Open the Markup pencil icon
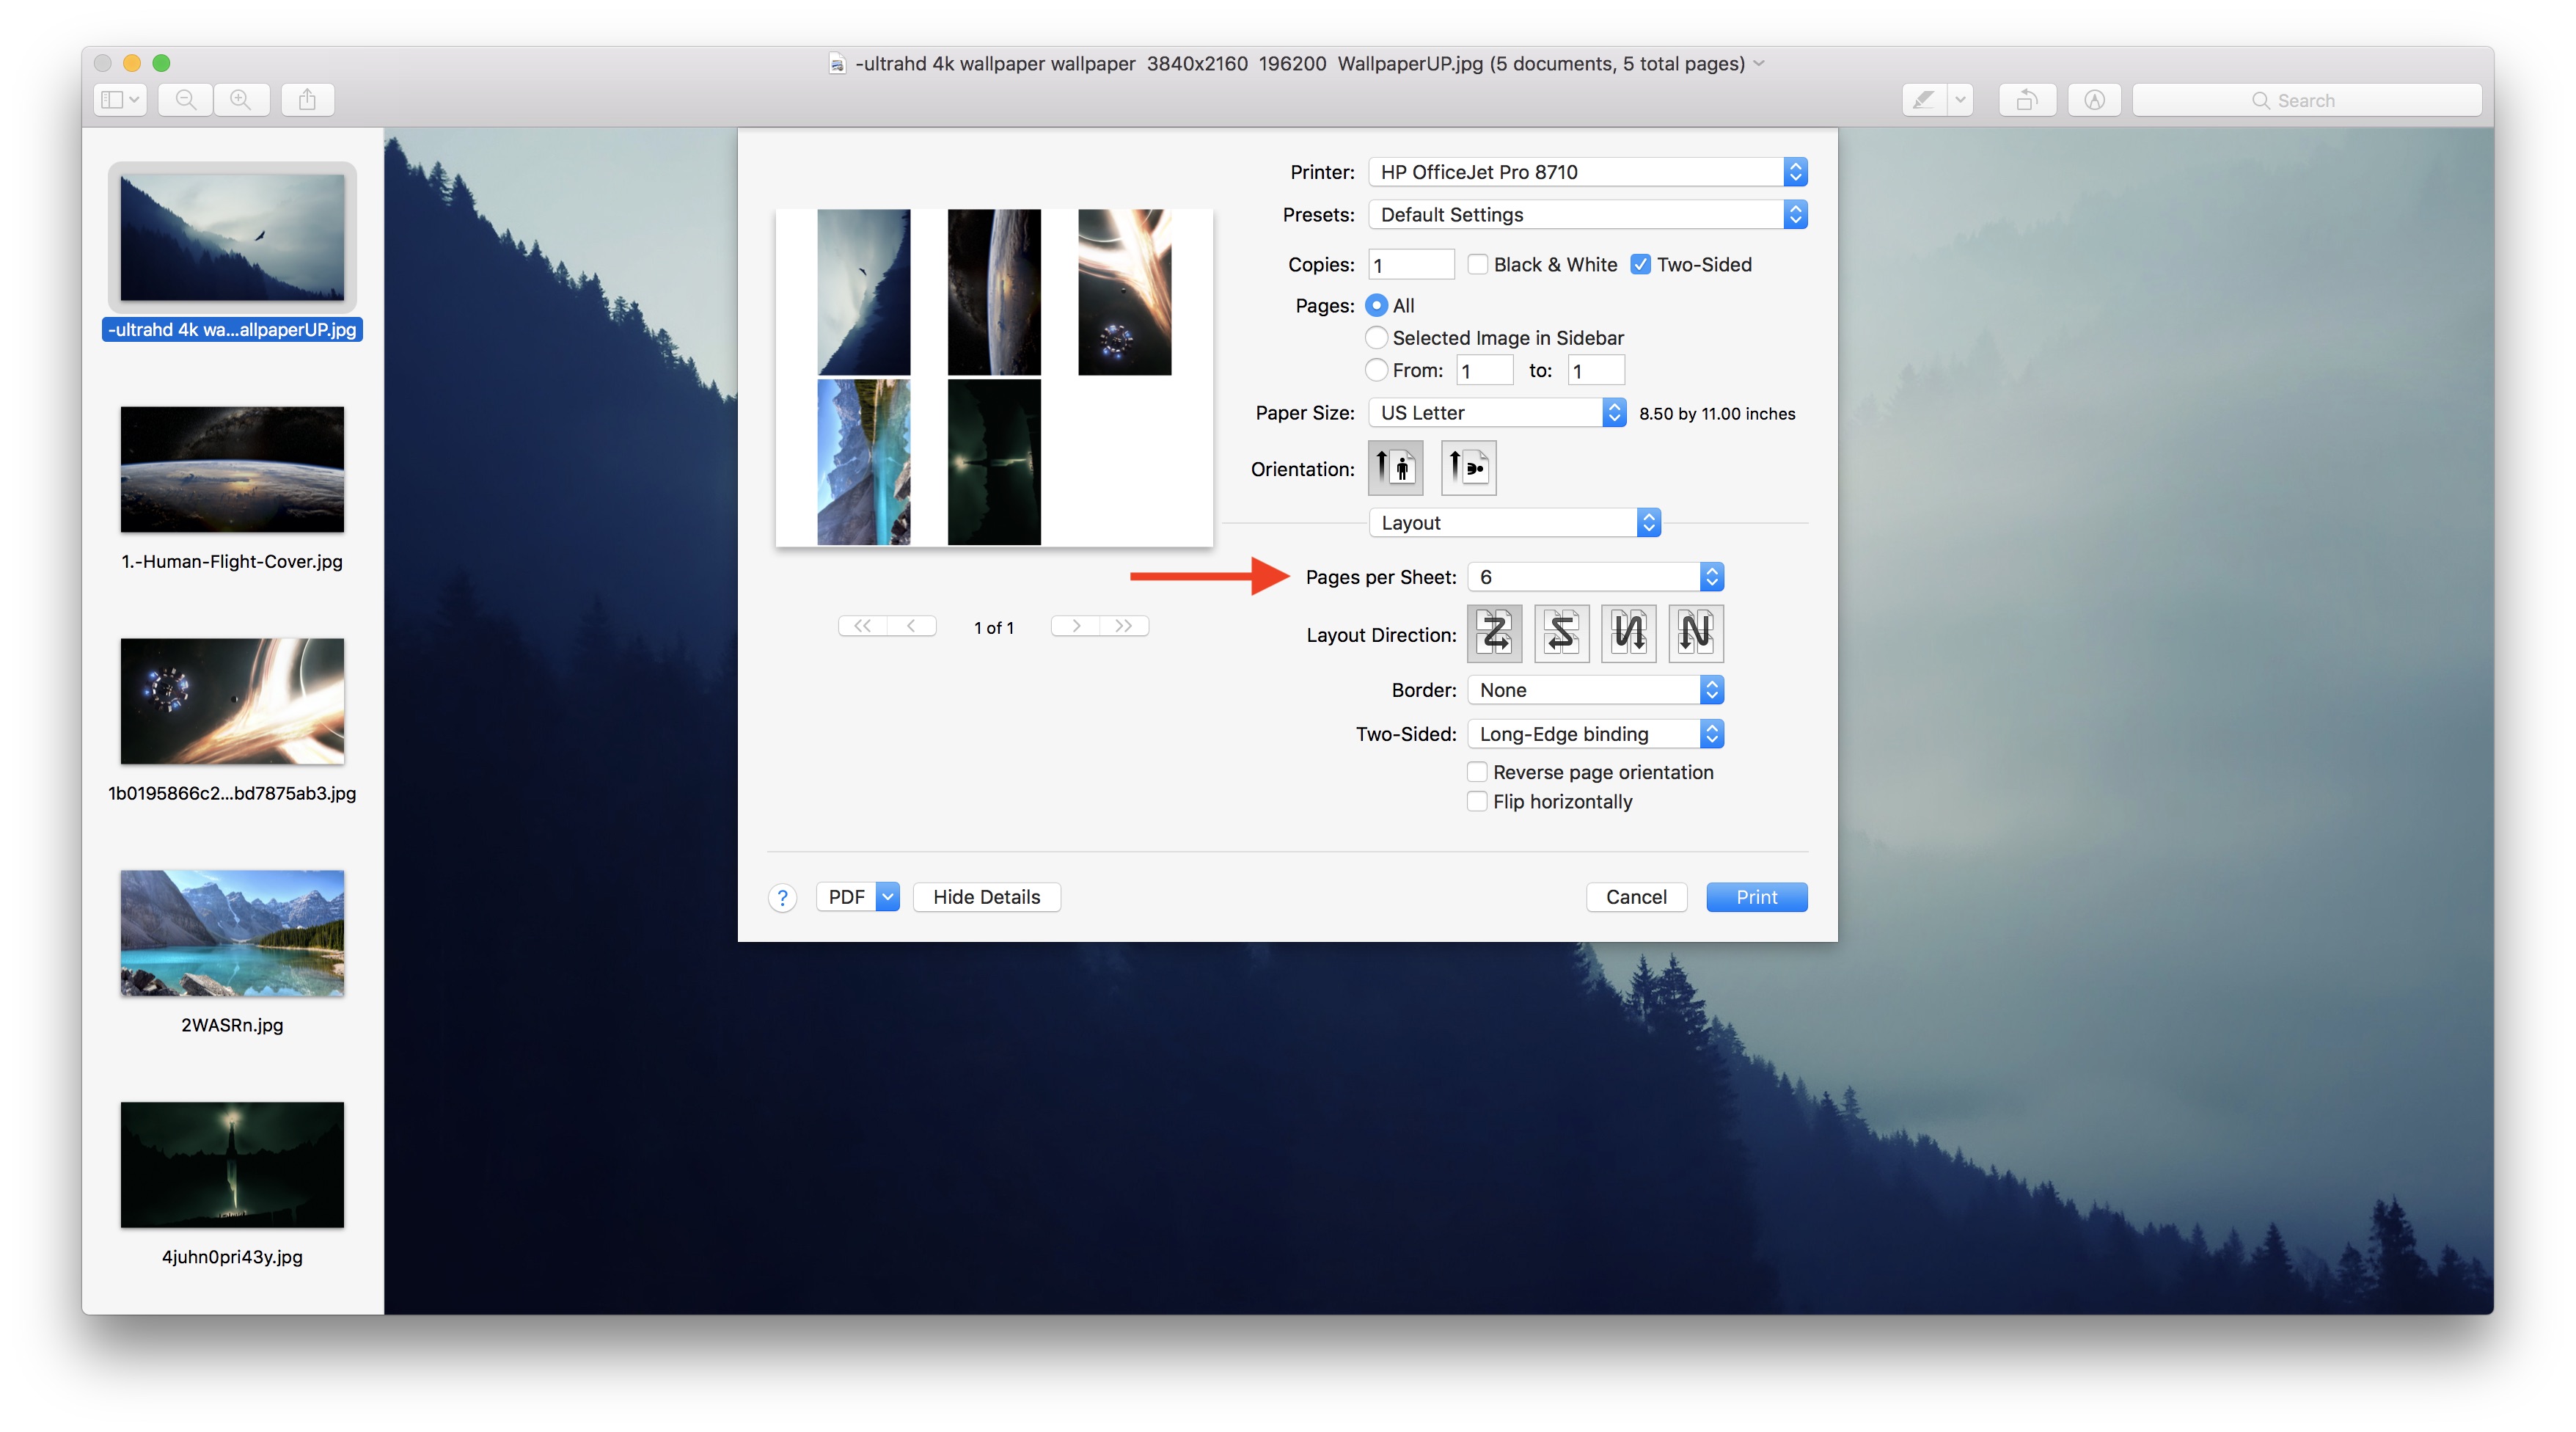Viewport: 2576px width, 1432px height. click(x=1925, y=99)
